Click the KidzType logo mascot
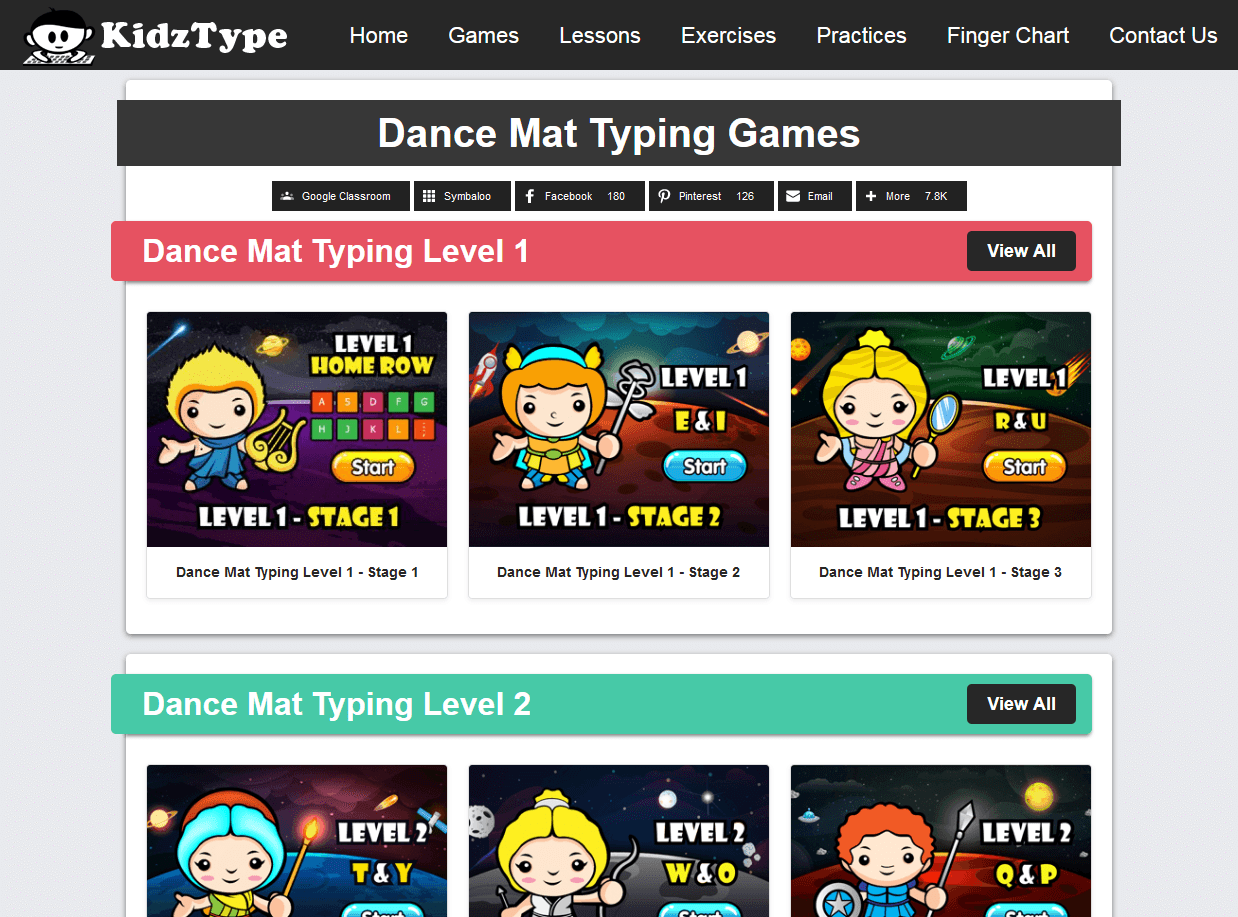Viewport: 1238px width, 917px height. point(60,37)
